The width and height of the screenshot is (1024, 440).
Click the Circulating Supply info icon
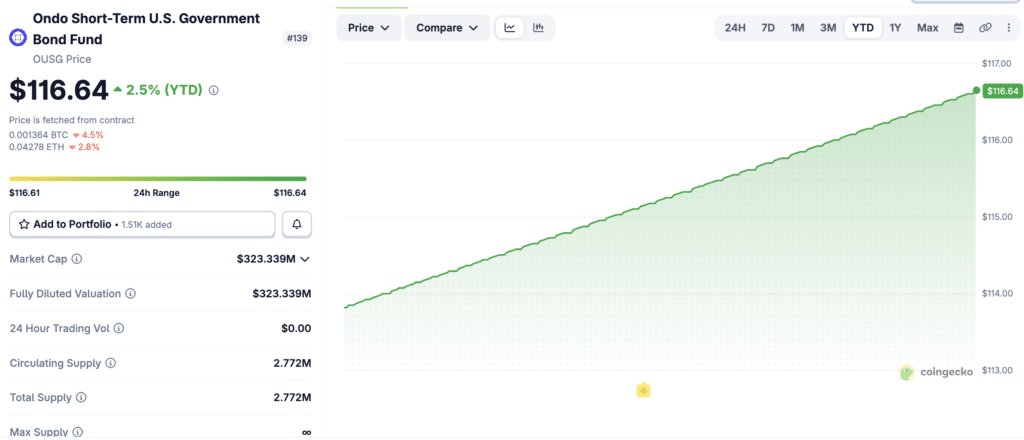[x=111, y=363]
